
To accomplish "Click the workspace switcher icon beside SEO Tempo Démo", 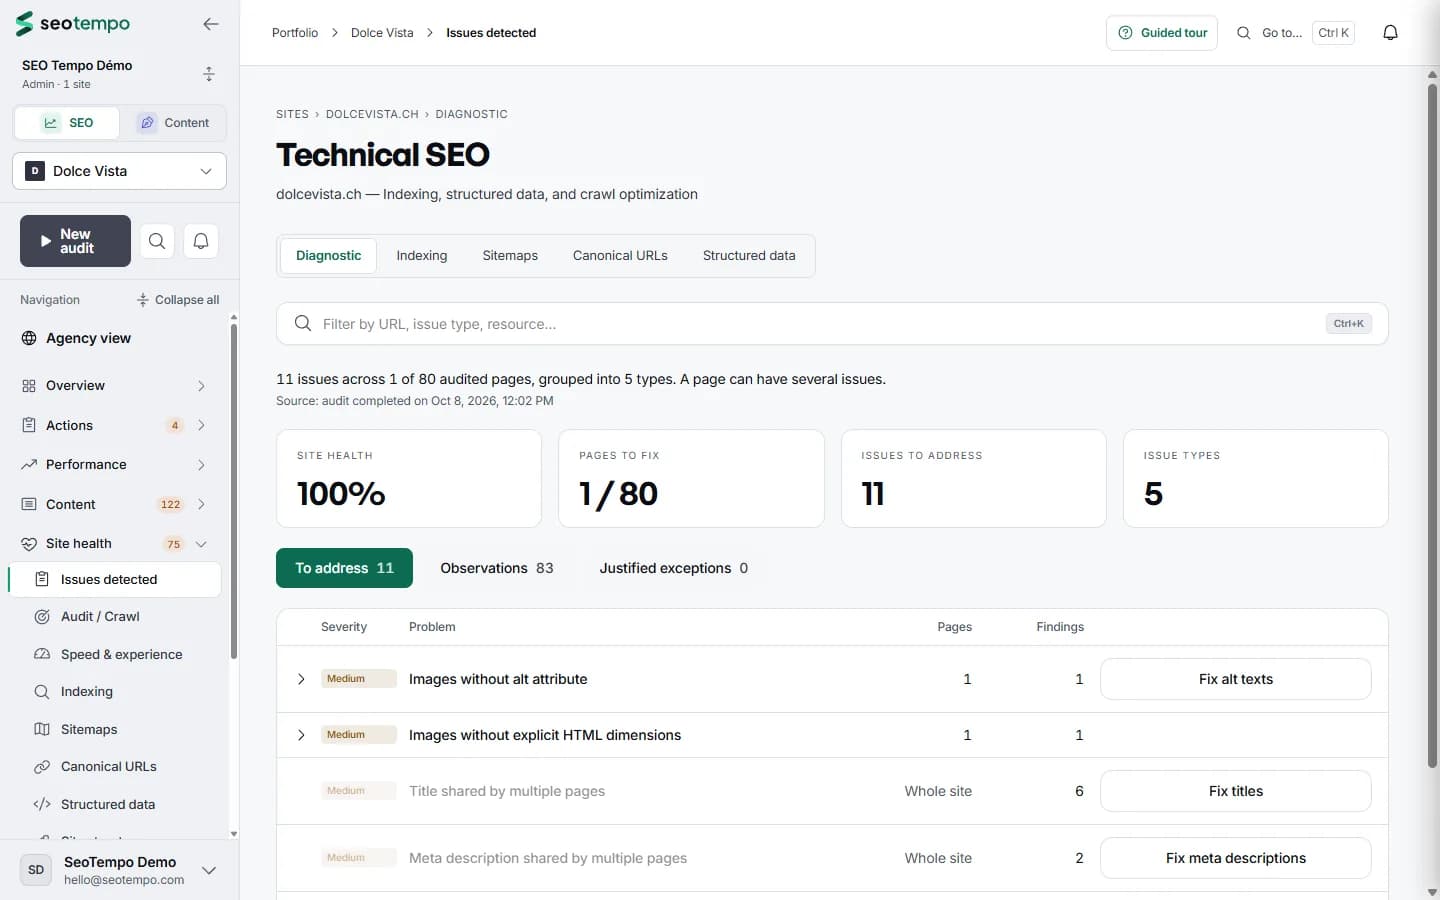I will point(209,74).
